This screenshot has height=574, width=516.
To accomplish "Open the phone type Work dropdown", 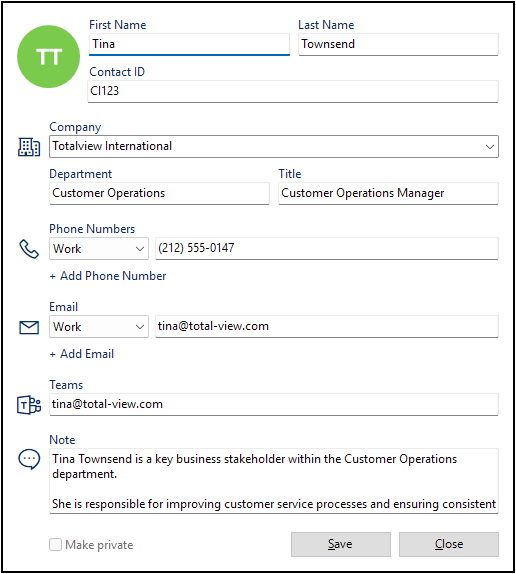I will (x=99, y=249).
